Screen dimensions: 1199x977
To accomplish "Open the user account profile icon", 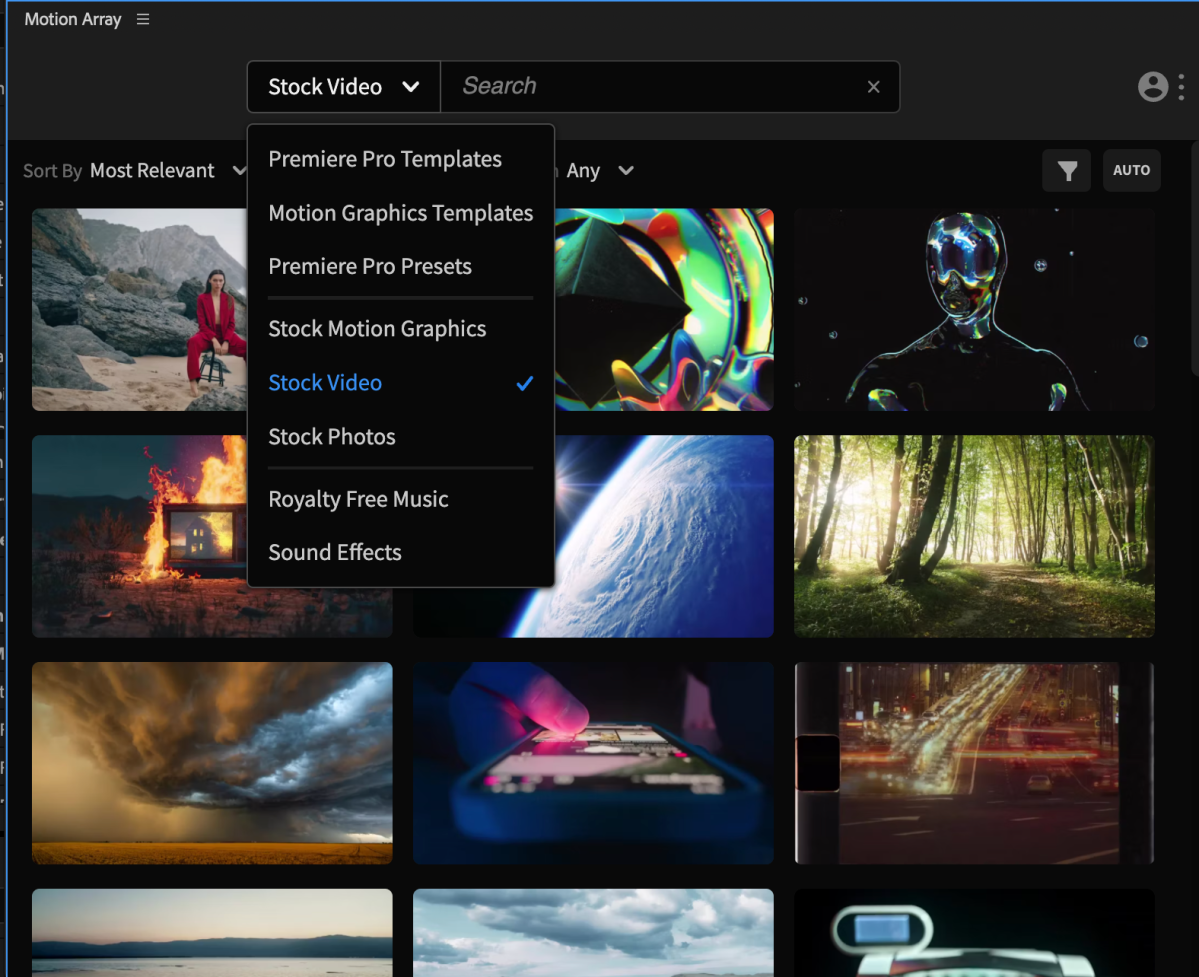I will 1152,87.
